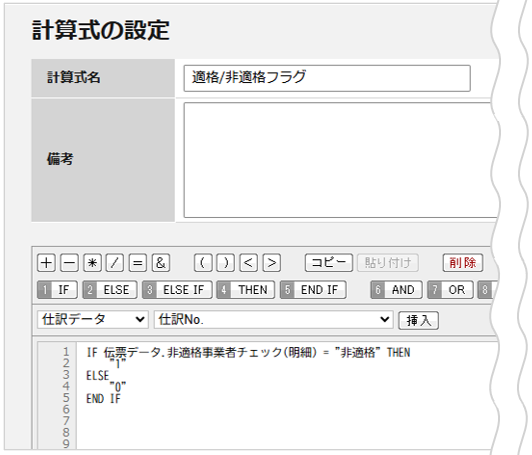The width and height of the screenshot is (532, 455).
Task: Insert the plus operator
Action: point(46,263)
